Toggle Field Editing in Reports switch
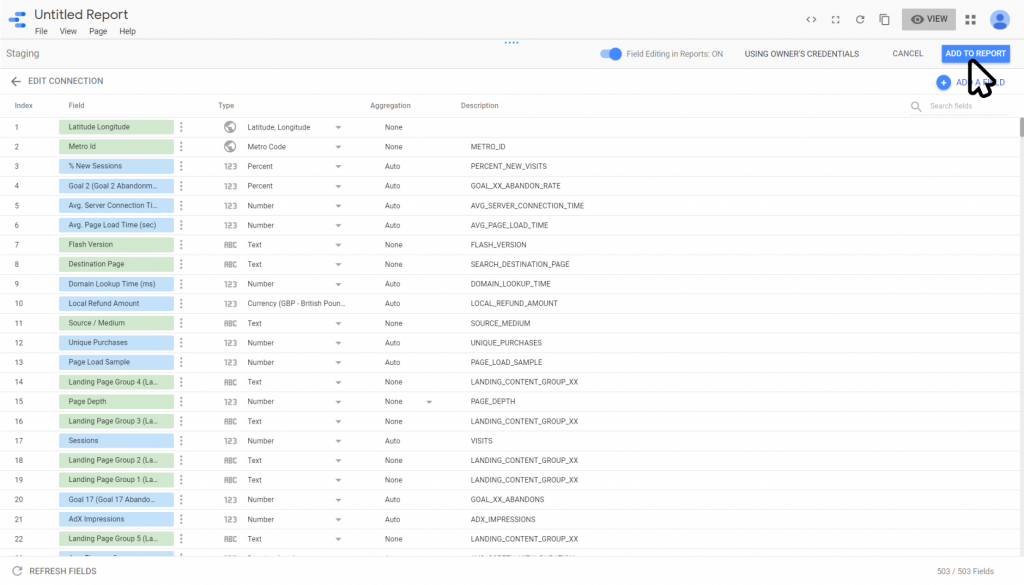The width and height of the screenshot is (1024, 585). click(x=610, y=54)
